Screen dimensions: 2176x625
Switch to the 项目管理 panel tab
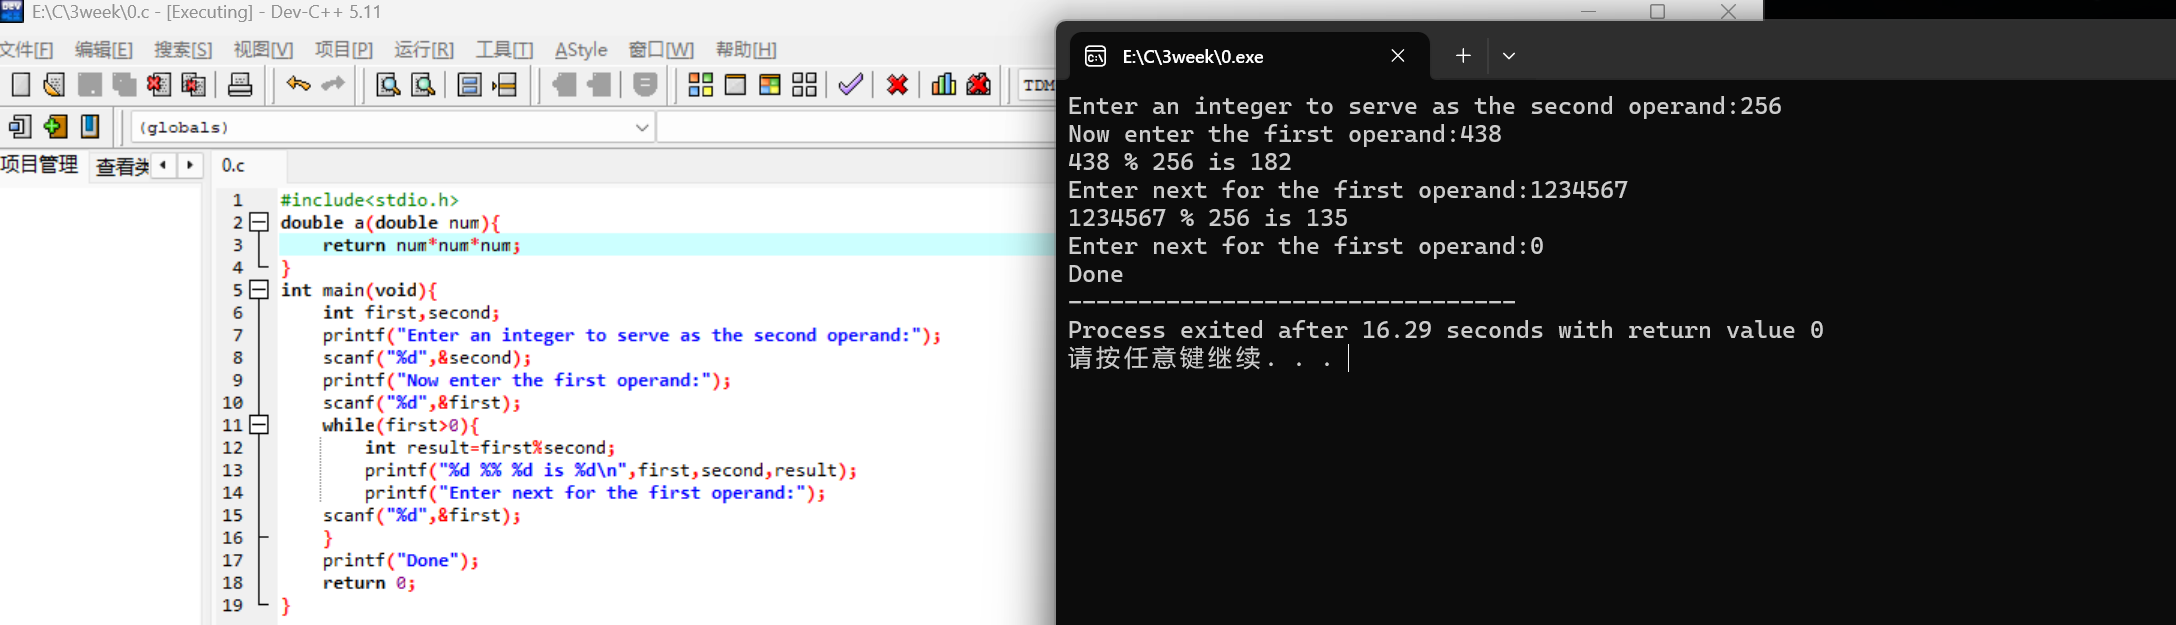pyautogui.click(x=40, y=165)
